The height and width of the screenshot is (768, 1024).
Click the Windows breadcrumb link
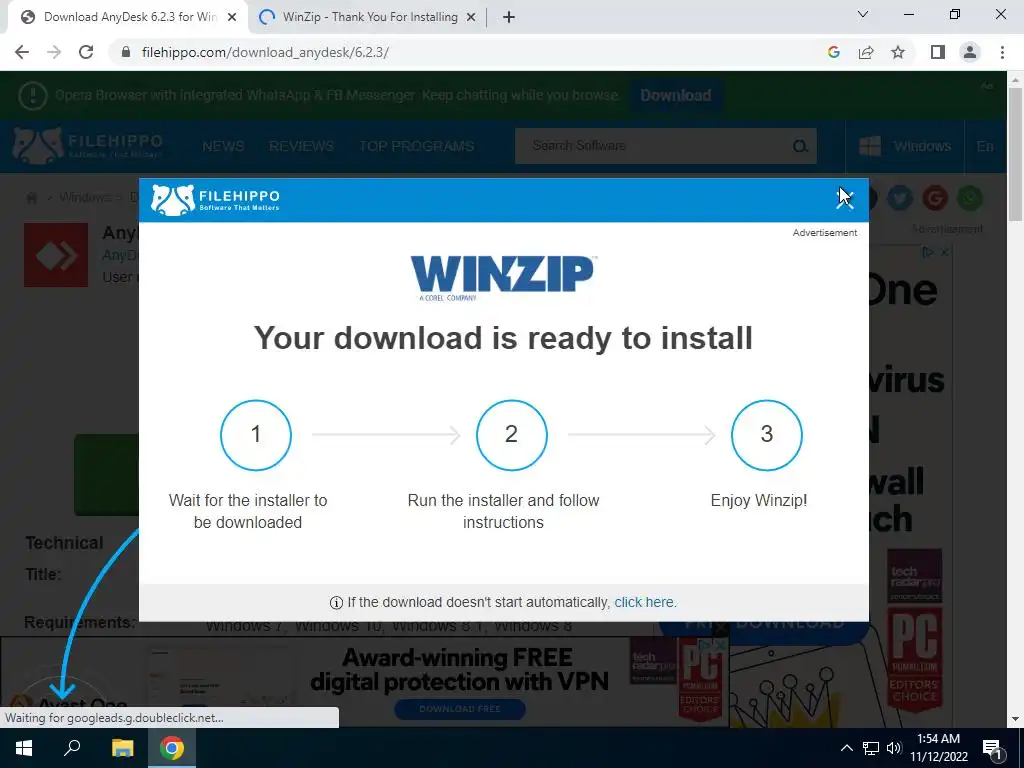(x=86, y=197)
